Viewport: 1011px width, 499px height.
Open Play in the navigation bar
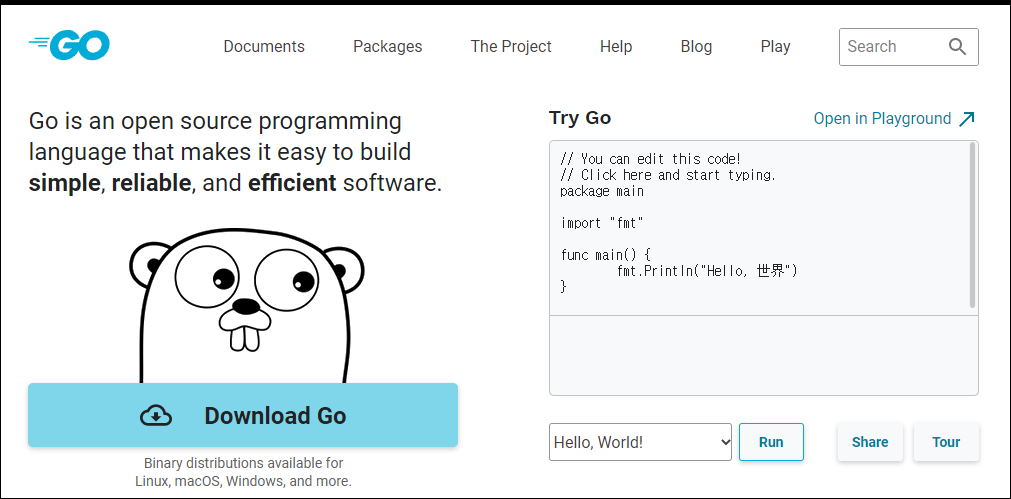pos(775,46)
